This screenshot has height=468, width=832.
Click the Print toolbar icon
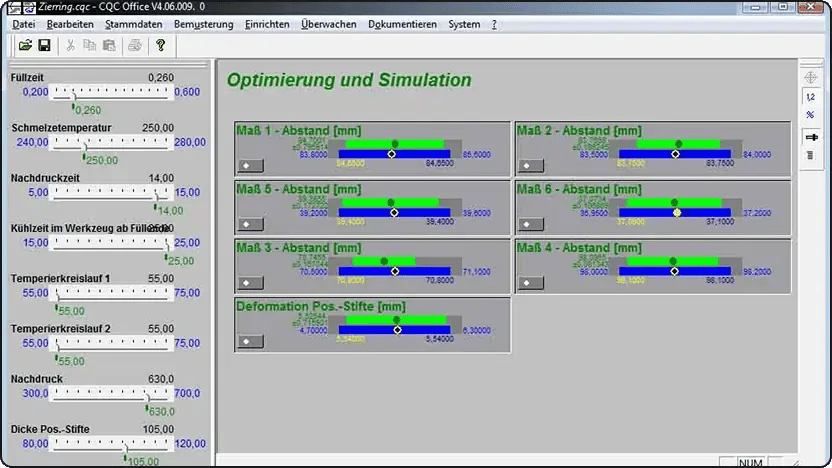click(x=135, y=46)
